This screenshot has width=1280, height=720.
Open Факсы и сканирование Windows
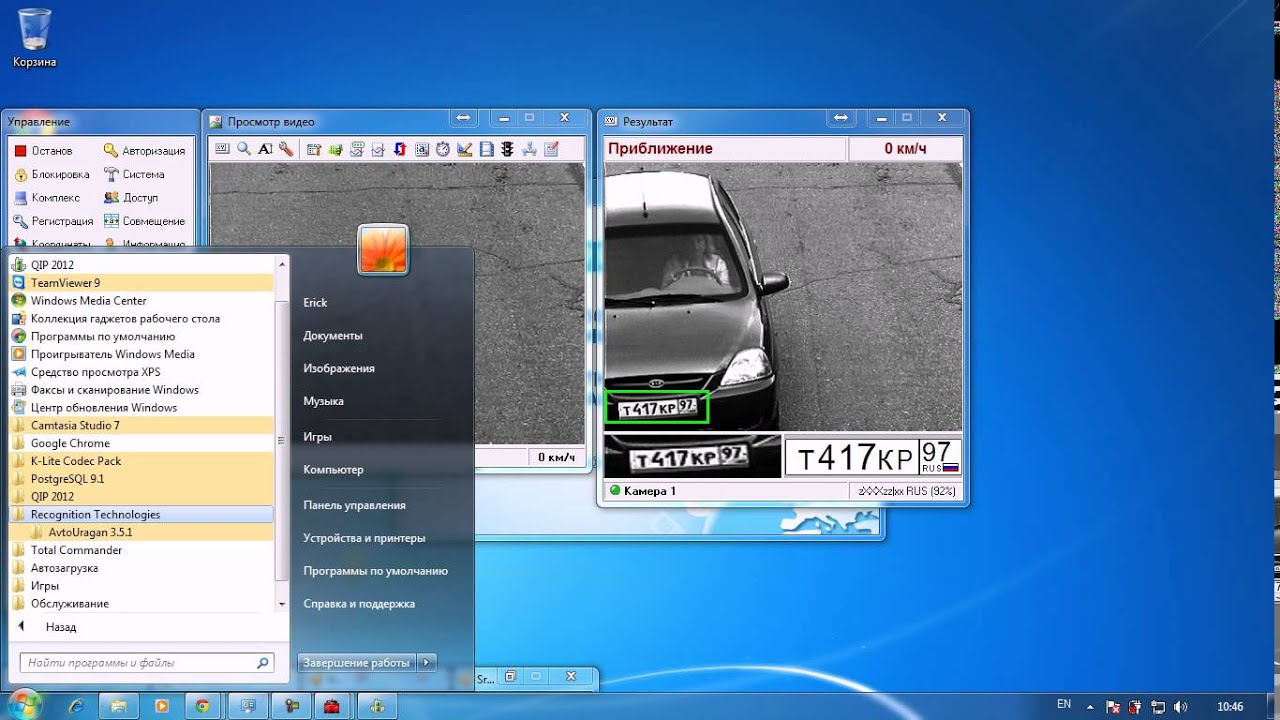(141, 390)
